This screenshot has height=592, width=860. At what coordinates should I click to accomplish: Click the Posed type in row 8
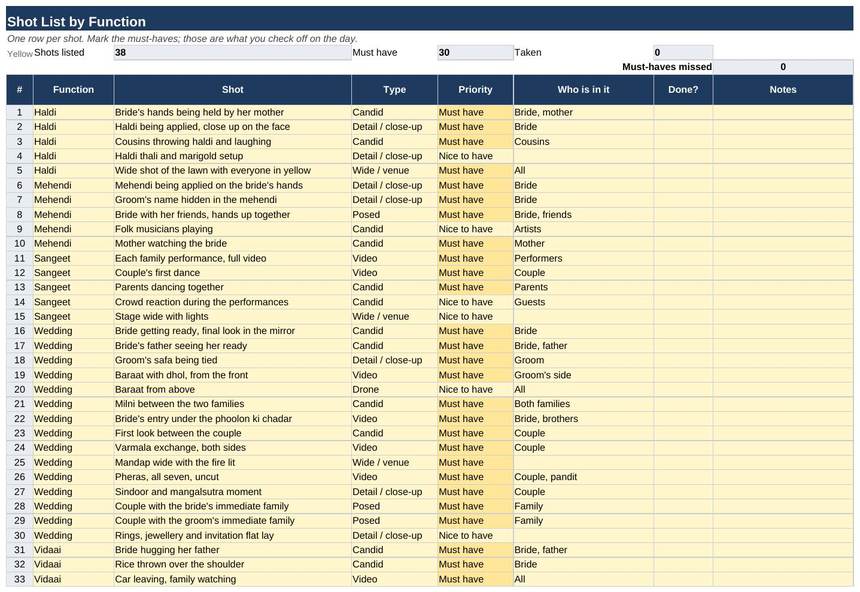[x=394, y=215]
